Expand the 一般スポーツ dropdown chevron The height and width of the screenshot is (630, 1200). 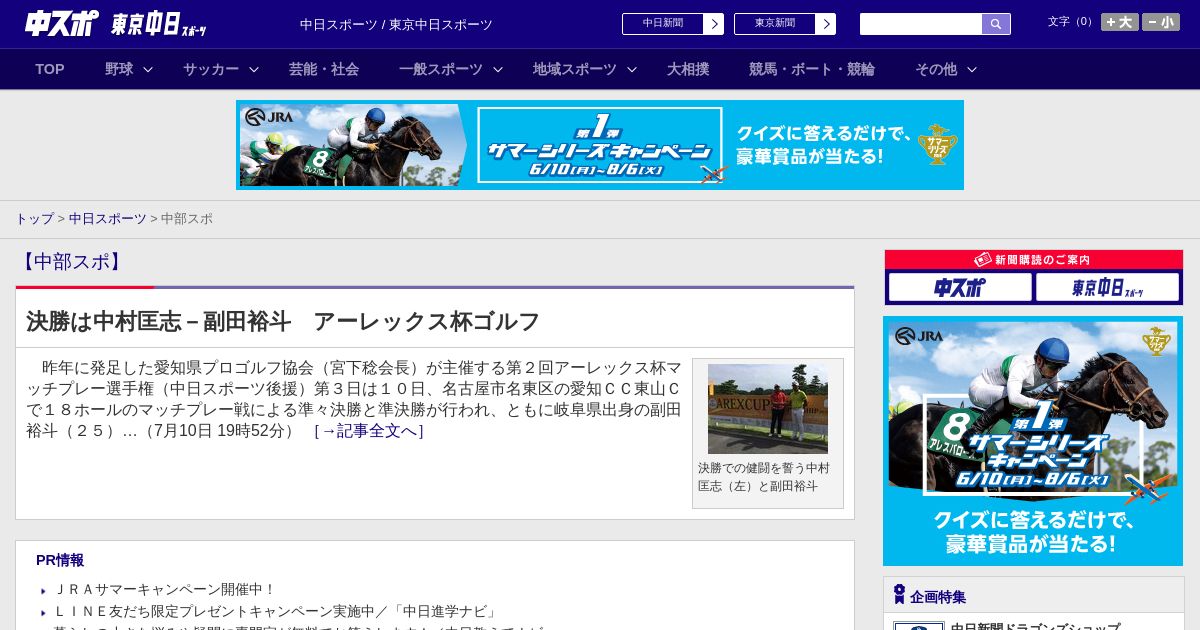coord(498,69)
